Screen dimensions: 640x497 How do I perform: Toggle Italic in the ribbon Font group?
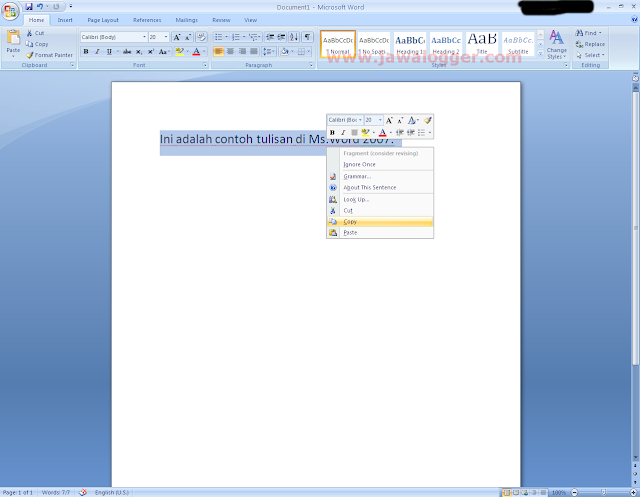(97, 51)
